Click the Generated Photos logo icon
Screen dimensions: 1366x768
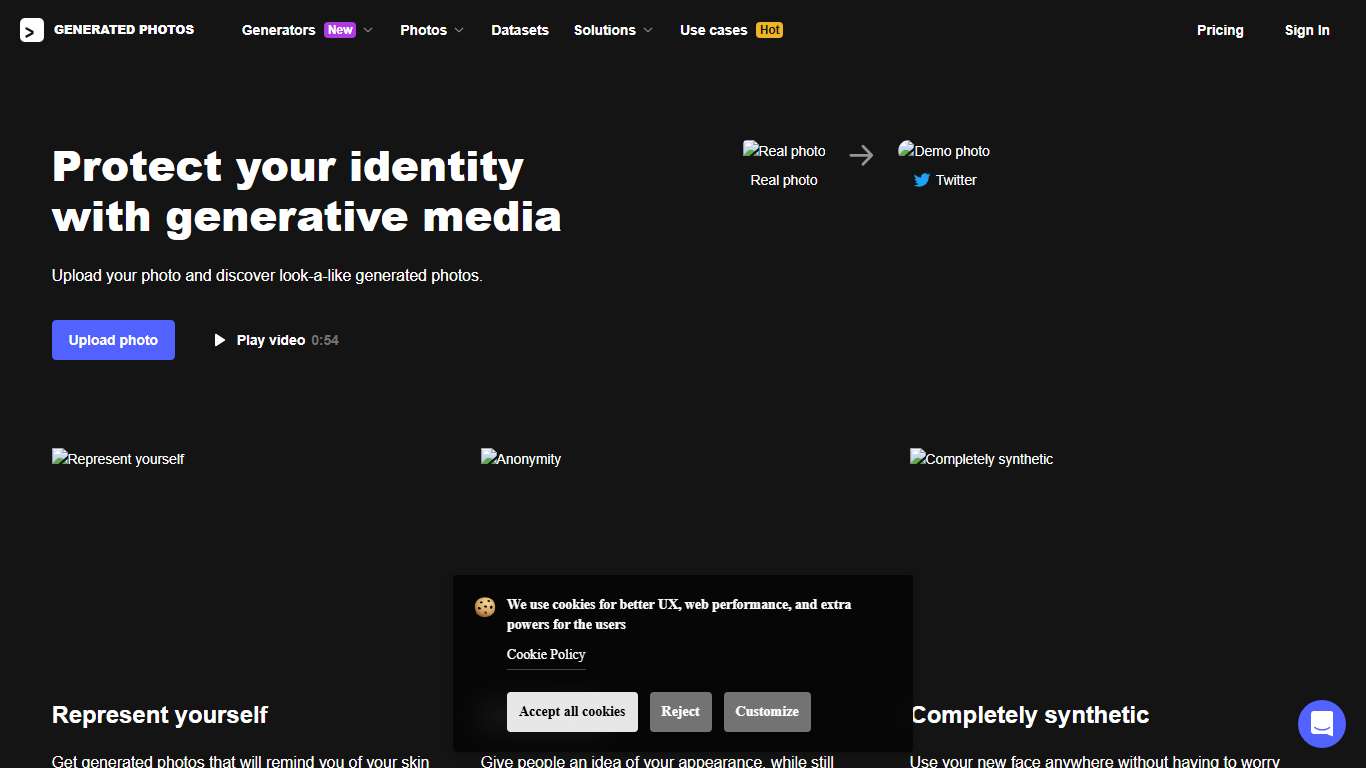(x=31, y=30)
